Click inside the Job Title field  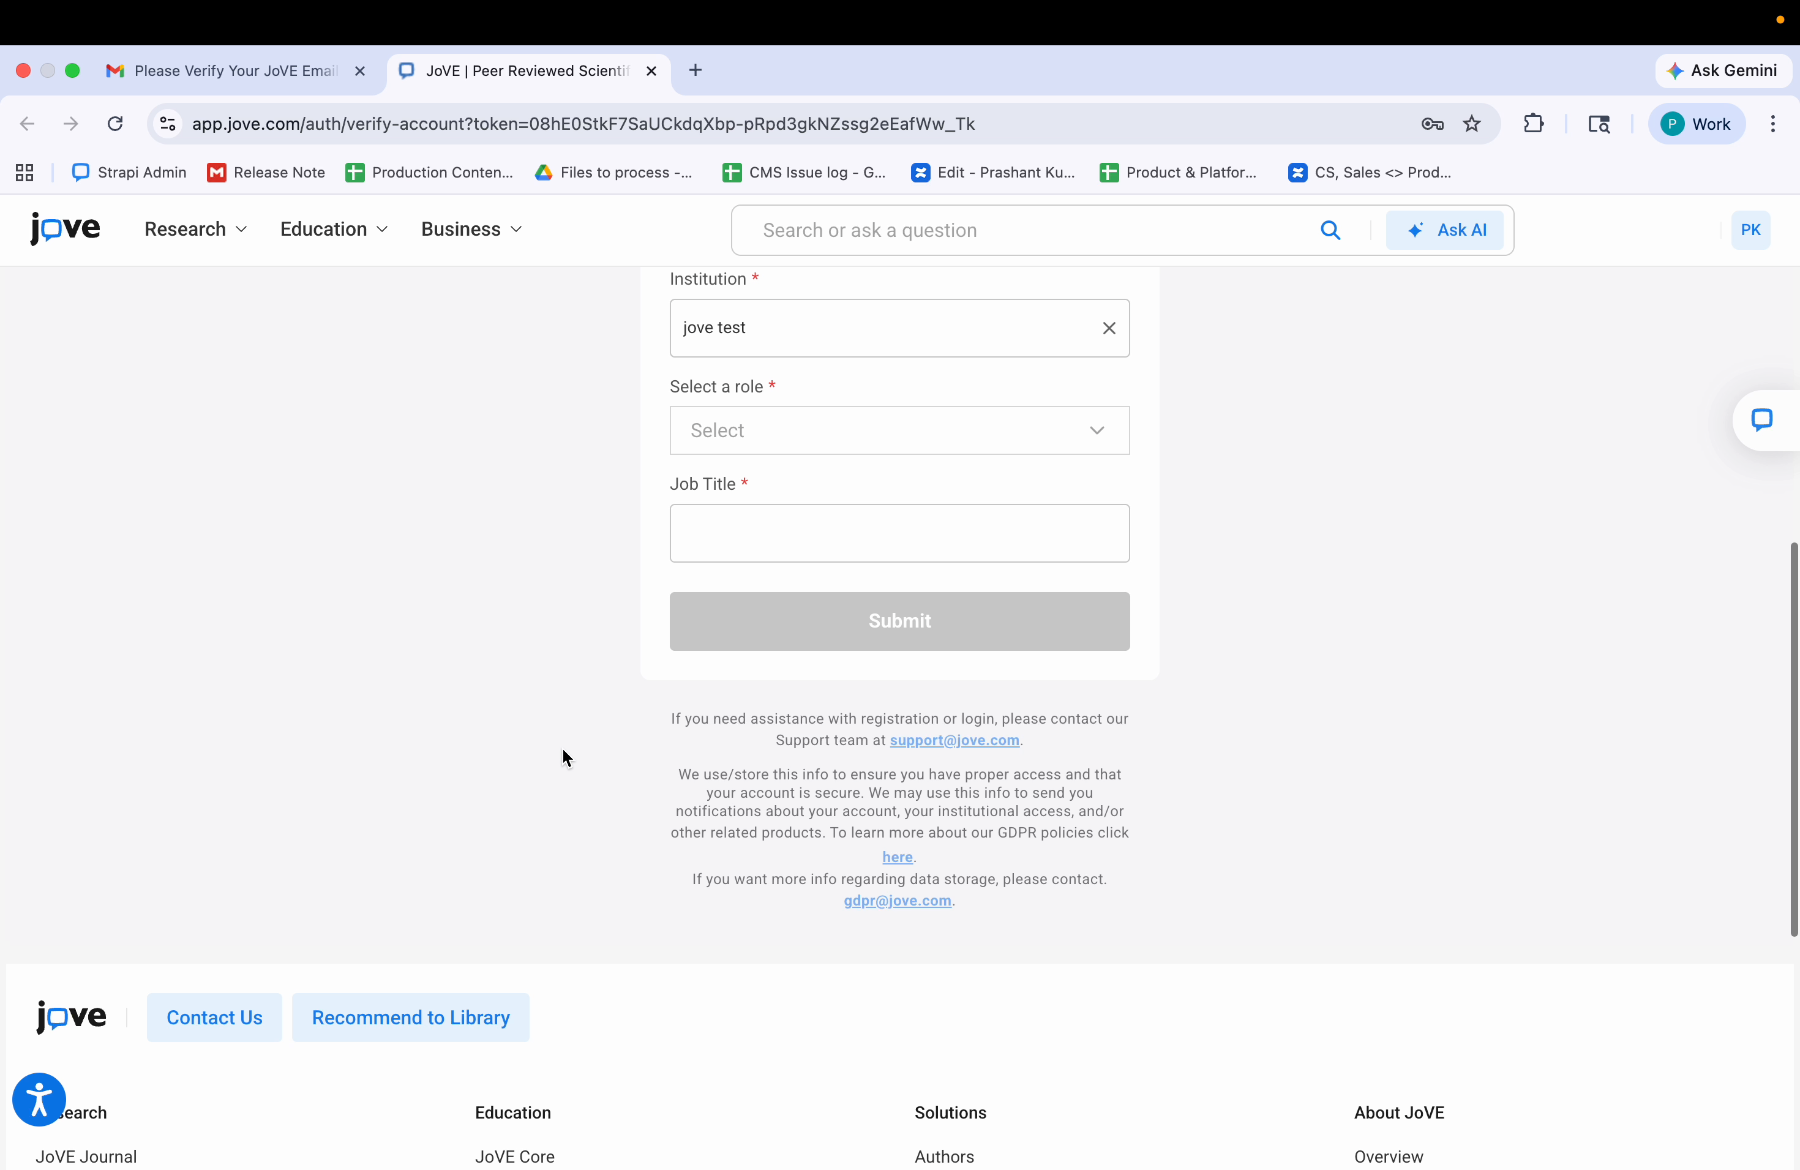(898, 533)
